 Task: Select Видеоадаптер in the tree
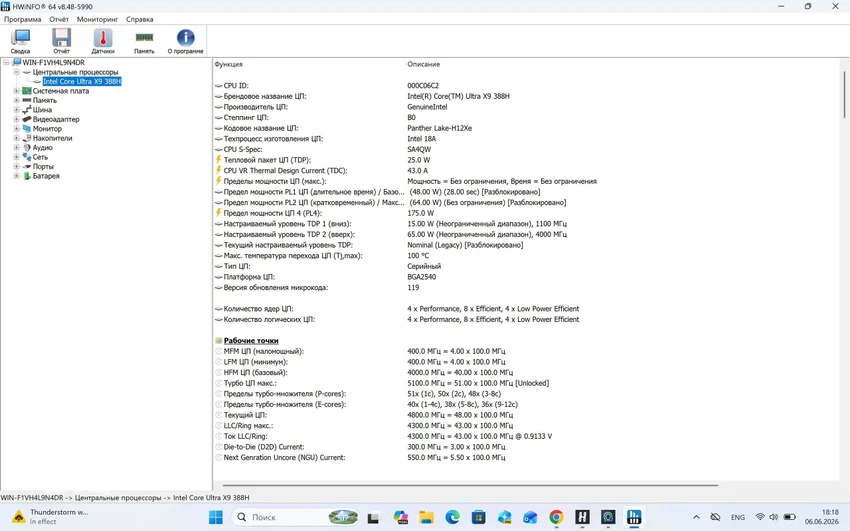(56, 119)
